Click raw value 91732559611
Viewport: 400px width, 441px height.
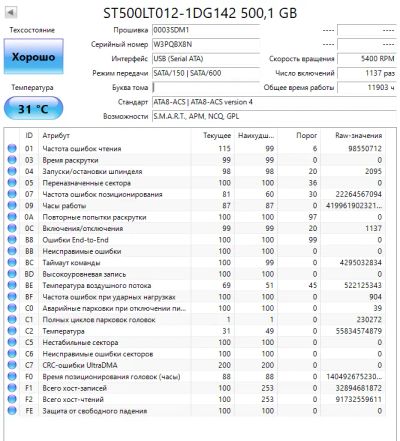tap(358, 399)
